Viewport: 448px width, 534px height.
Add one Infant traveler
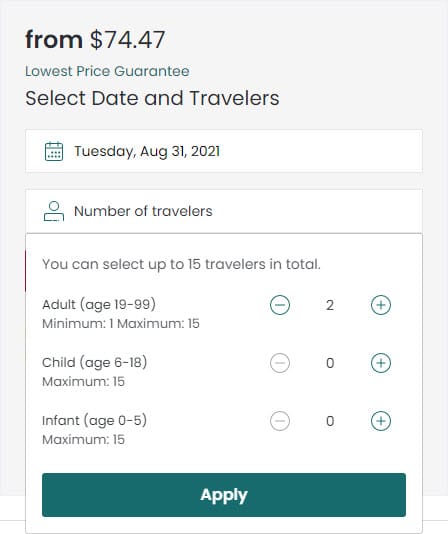(381, 421)
